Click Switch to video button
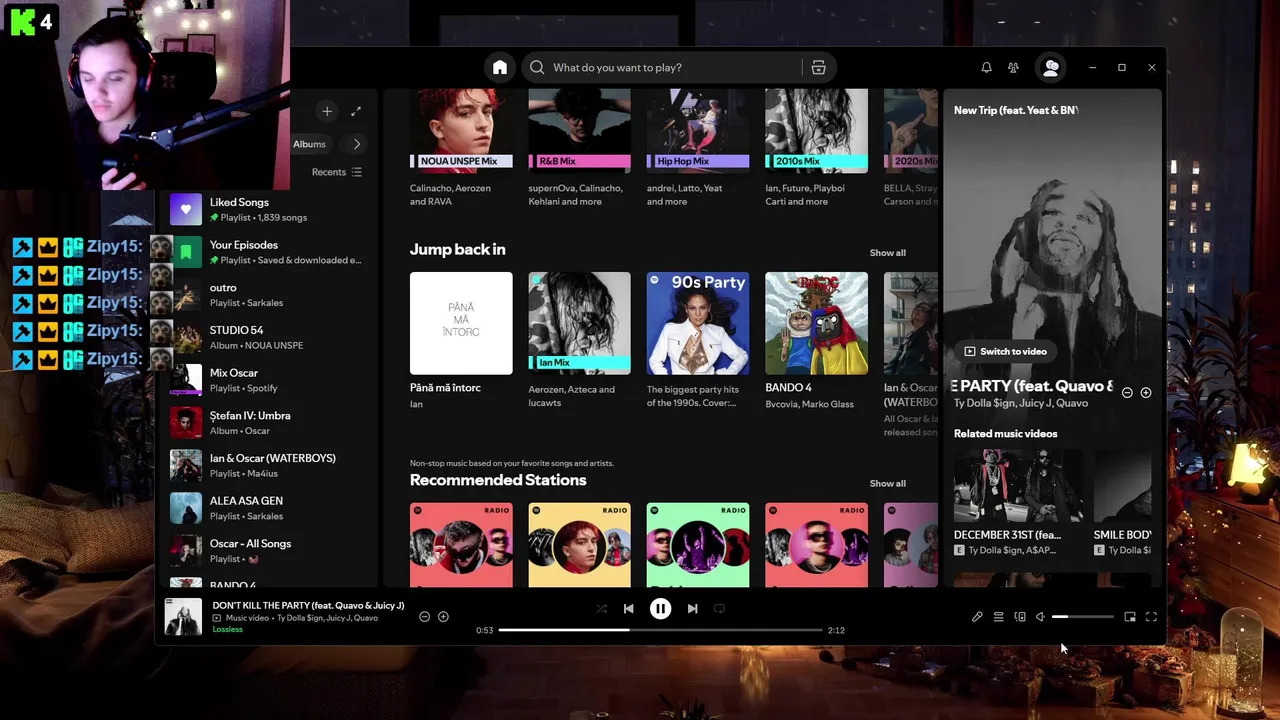This screenshot has width=1280, height=720. [x=1005, y=351]
